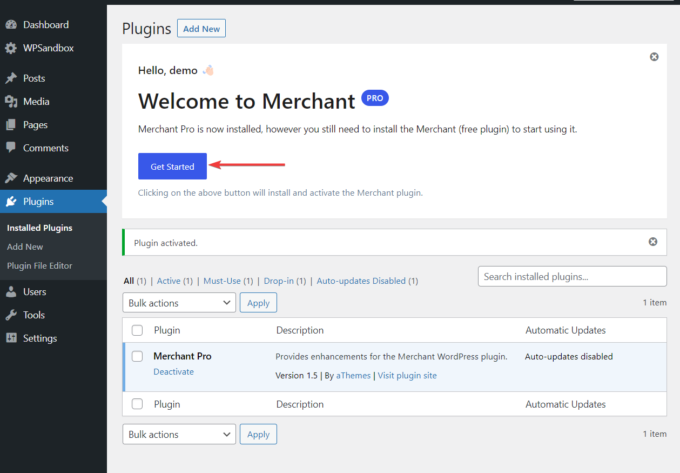This screenshot has height=473, width=680.
Task: Open the aThemes author link
Action: [353, 375]
